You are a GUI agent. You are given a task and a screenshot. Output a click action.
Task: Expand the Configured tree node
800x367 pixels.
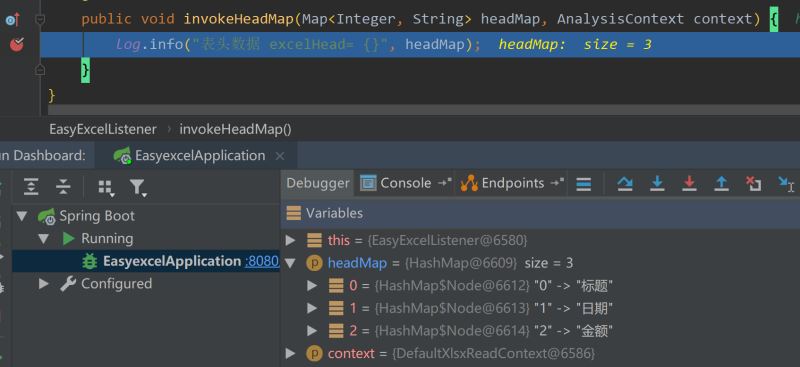click(x=44, y=284)
